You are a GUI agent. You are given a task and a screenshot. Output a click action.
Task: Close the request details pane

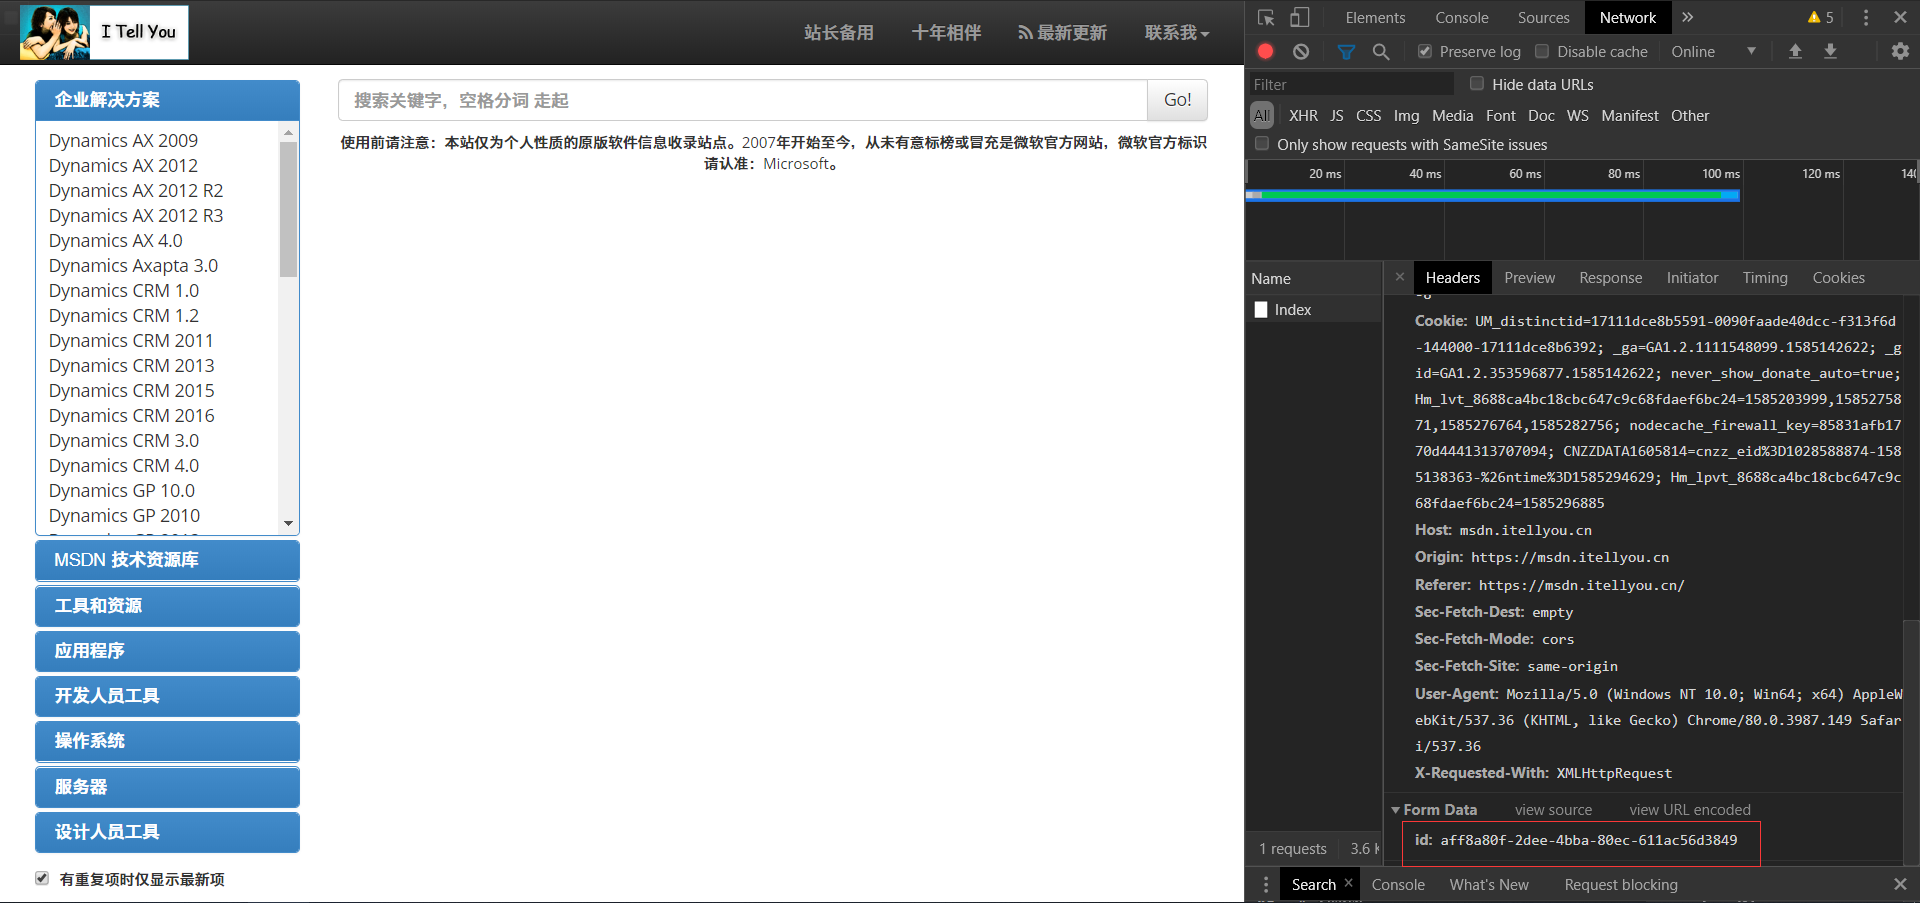pyautogui.click(x=1400, y=277)
